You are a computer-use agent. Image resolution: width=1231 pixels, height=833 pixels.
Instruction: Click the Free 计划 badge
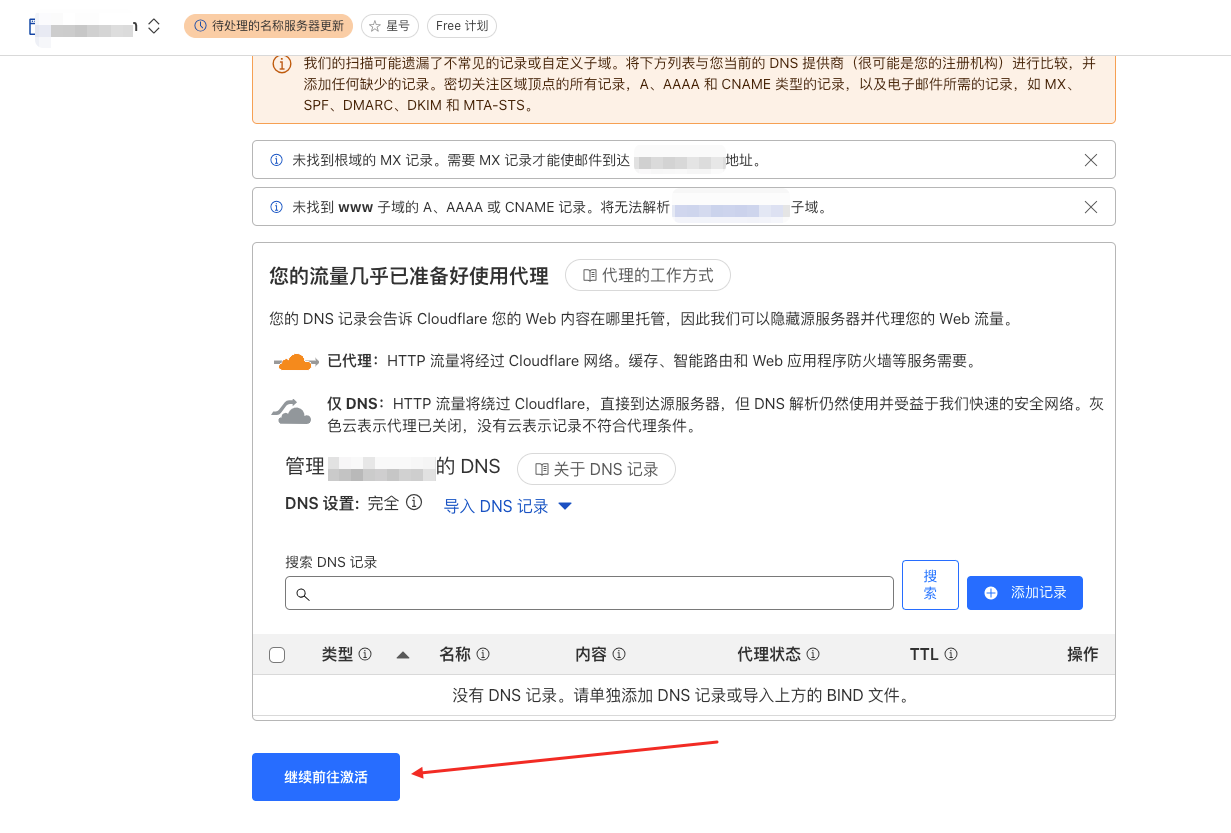click(462, 26)
